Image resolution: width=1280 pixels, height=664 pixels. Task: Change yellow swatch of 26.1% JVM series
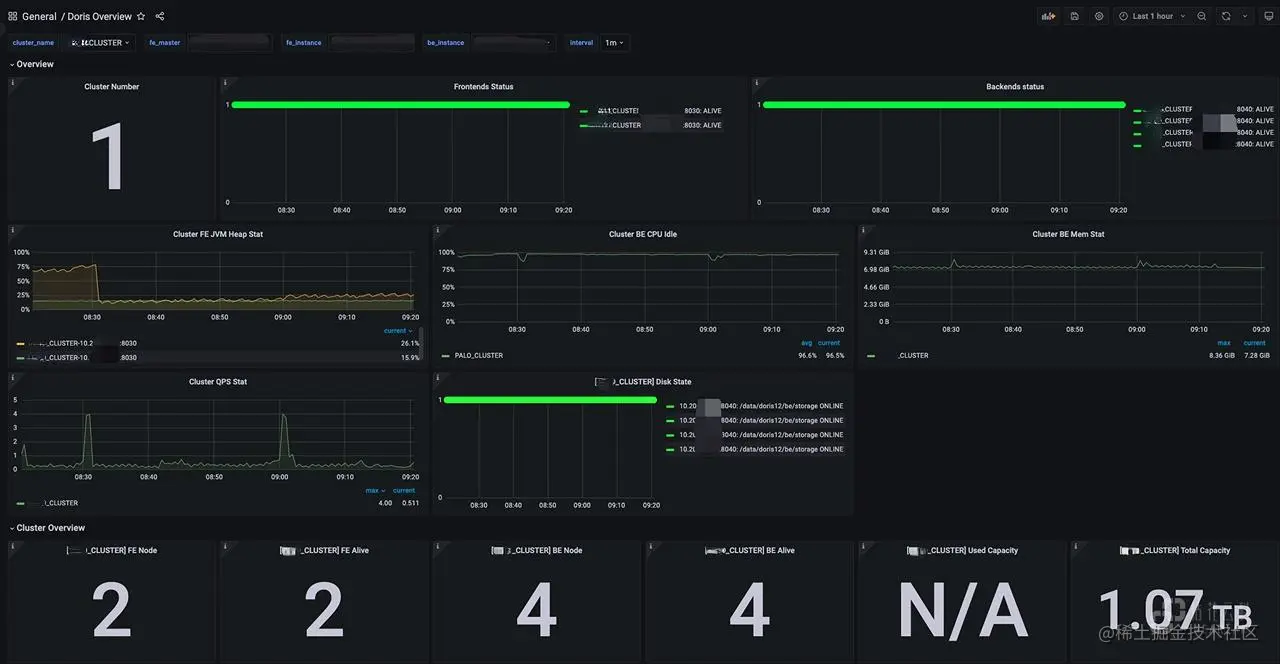[x=20, y=343]
